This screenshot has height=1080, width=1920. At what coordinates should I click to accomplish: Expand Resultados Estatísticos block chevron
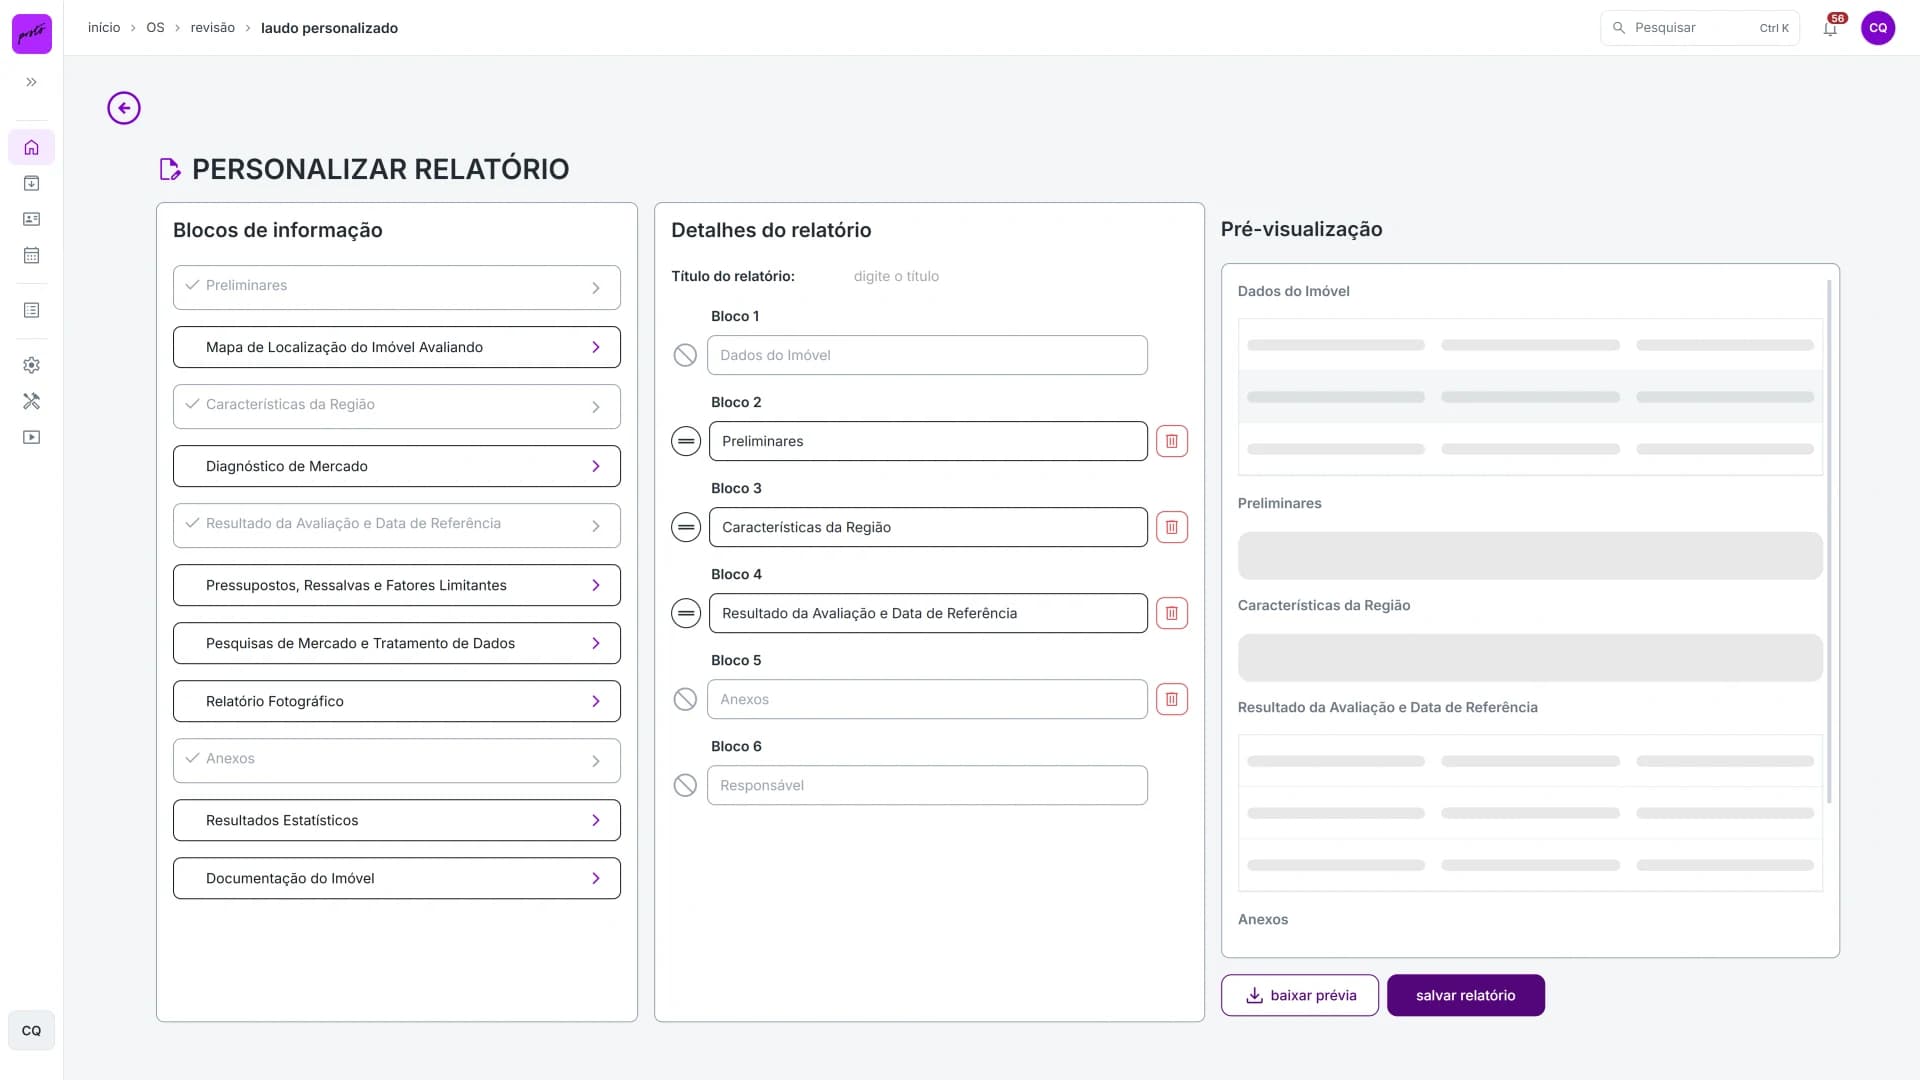pos(596,820)
